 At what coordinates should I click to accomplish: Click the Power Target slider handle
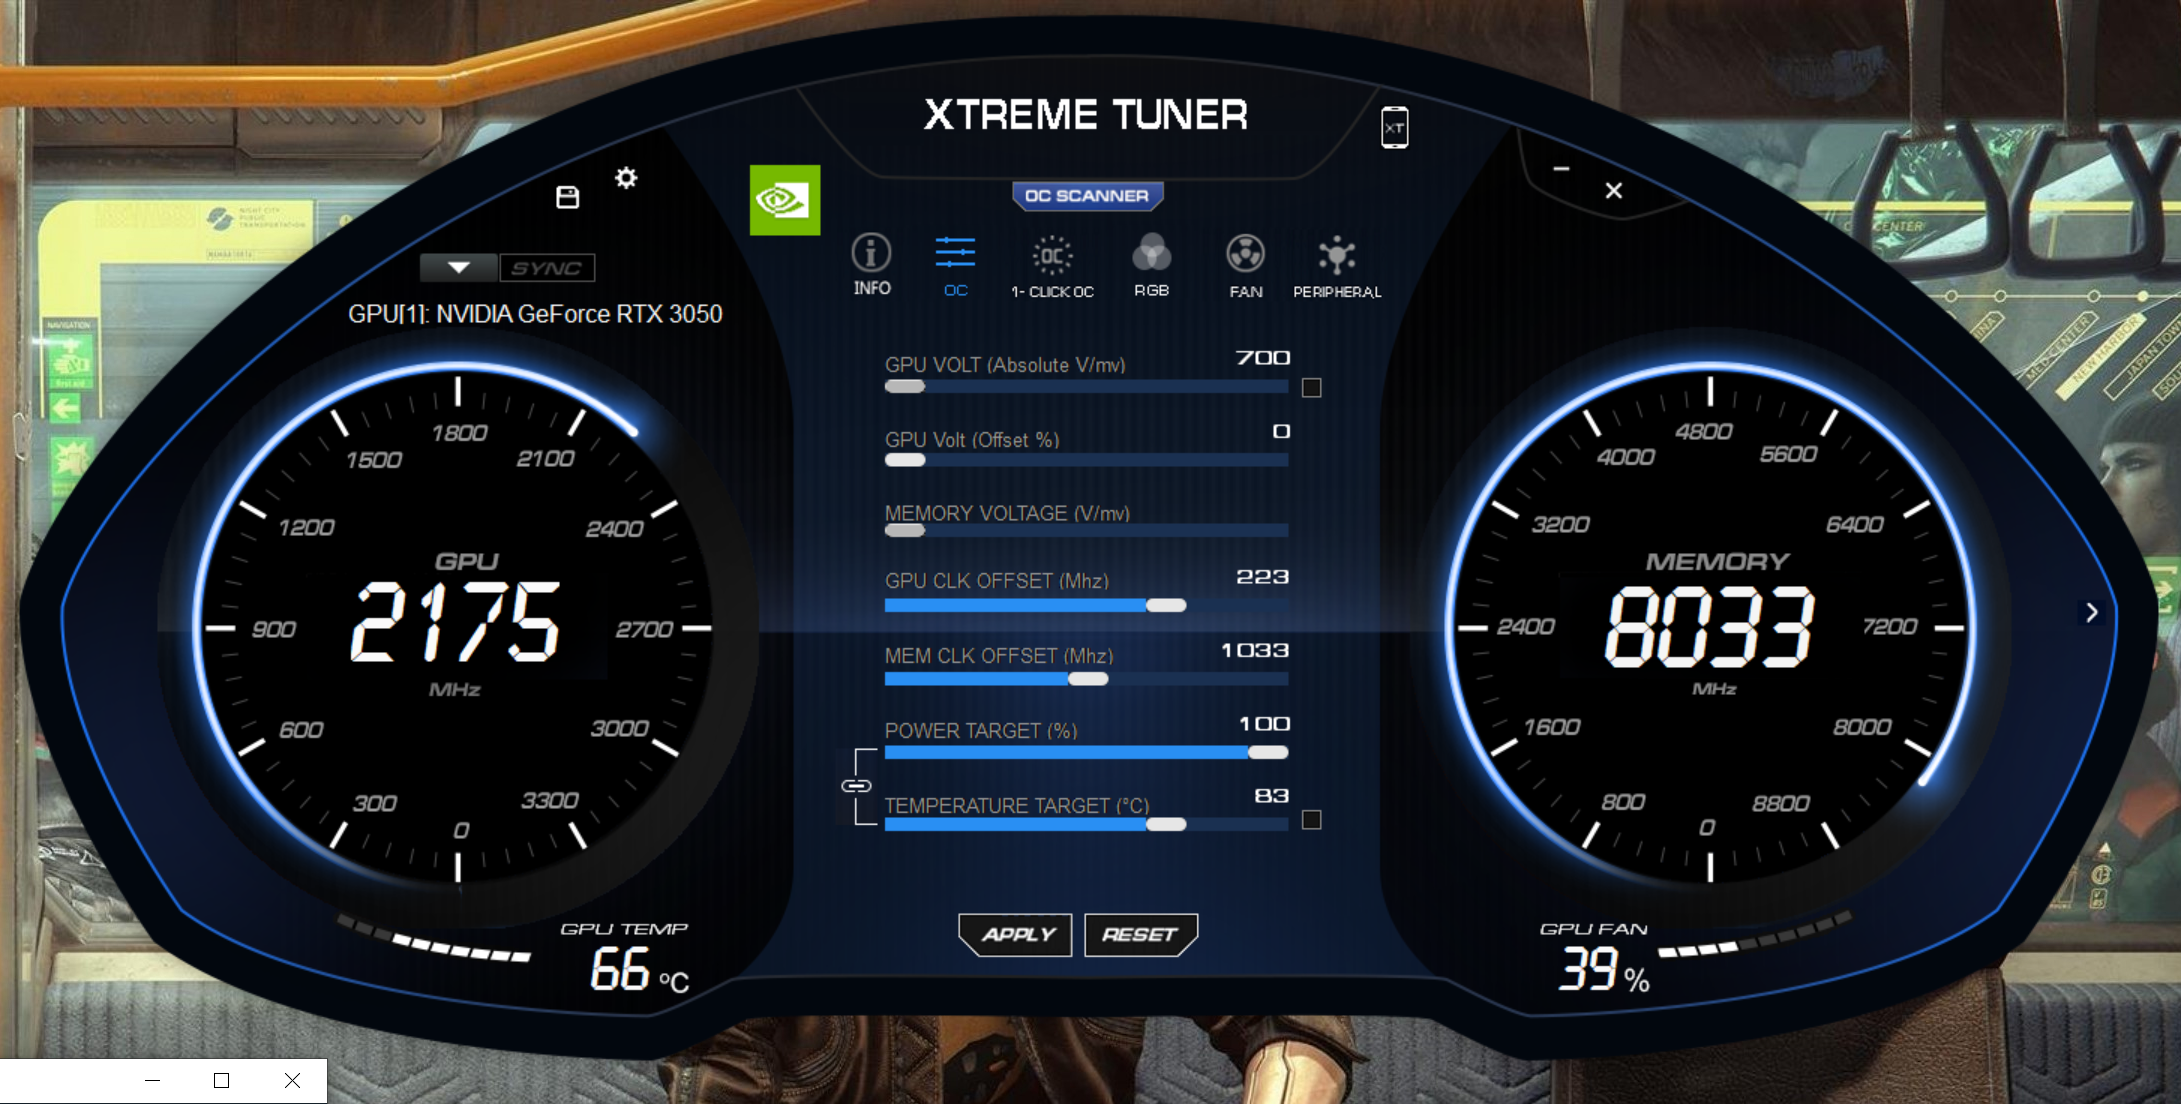tap(1268, 752)
